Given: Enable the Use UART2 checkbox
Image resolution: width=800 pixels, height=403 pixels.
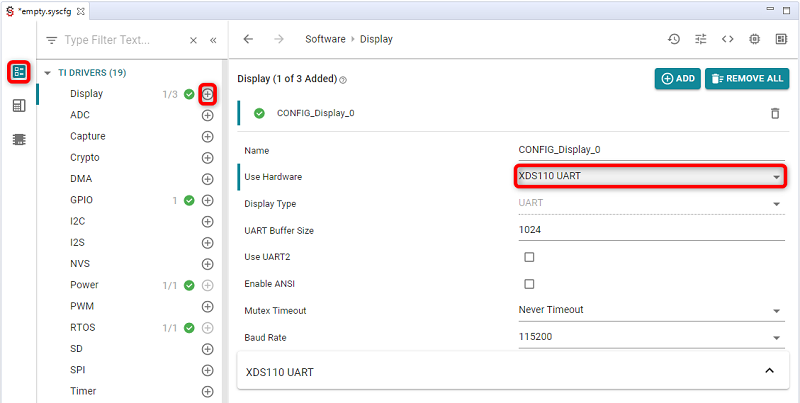Looking at the screenshot, I should (529, 257).
